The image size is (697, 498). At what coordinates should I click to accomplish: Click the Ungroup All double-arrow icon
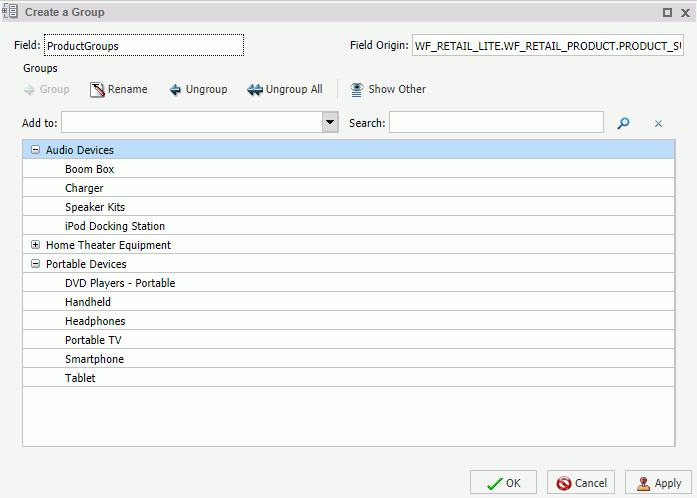pos(255,90)
